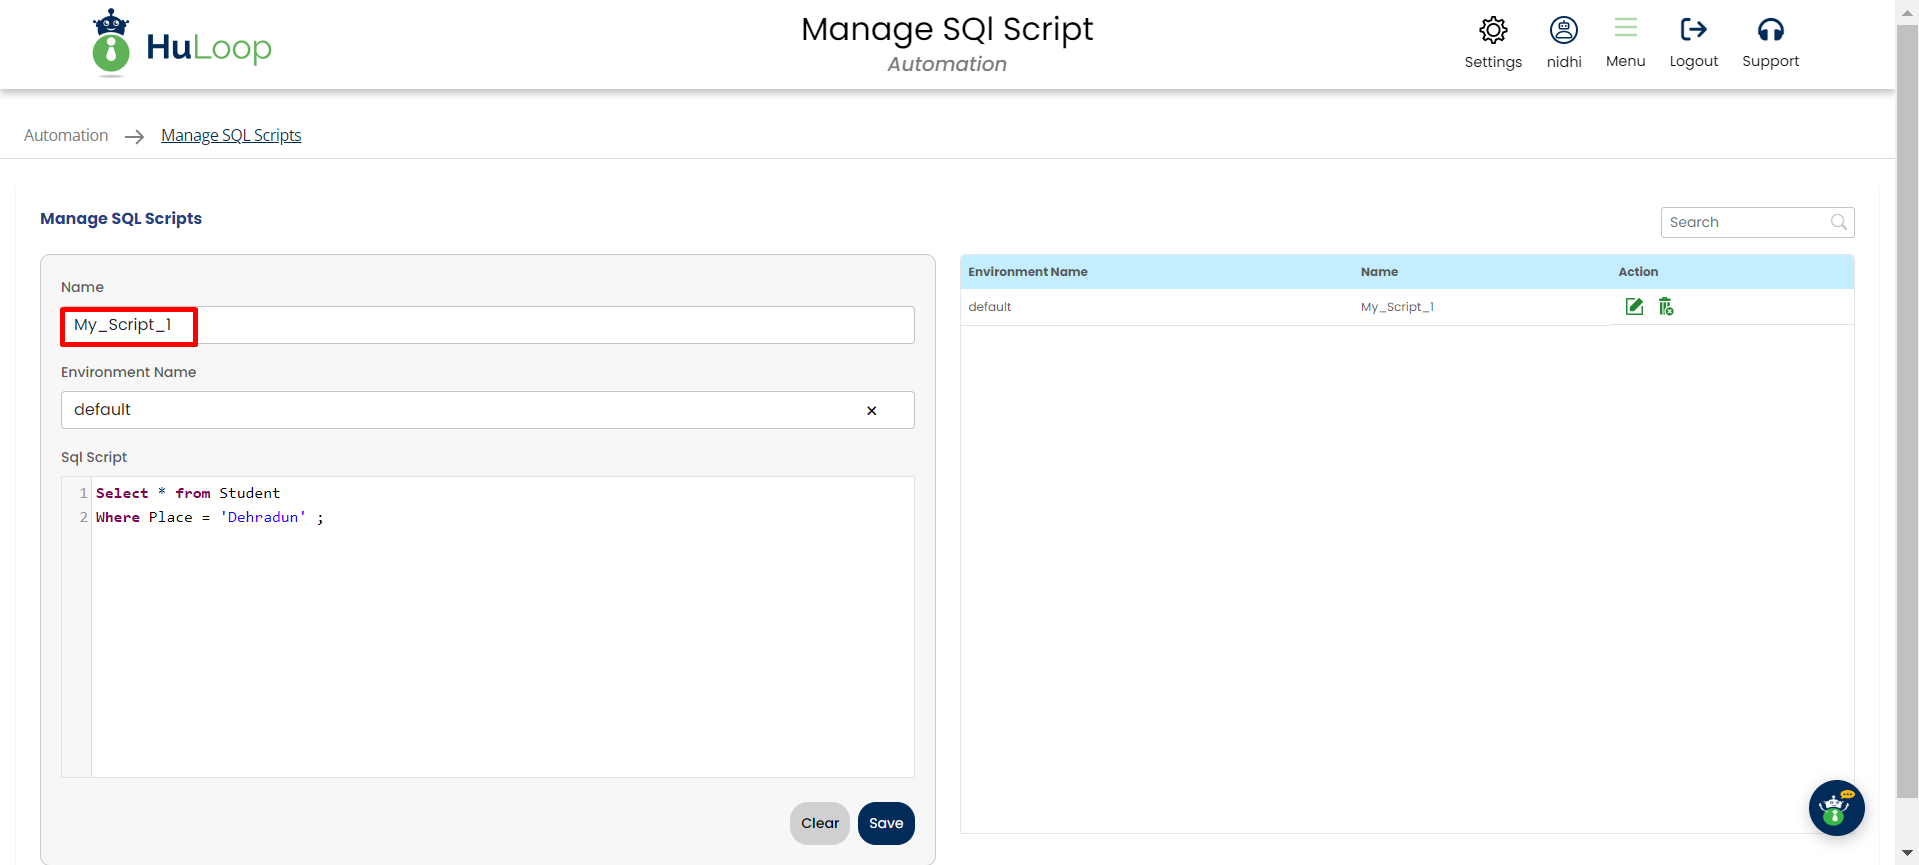Open the hamburger Menu icon
This screenshot has height=865, width=1919.
point(1625,29)
